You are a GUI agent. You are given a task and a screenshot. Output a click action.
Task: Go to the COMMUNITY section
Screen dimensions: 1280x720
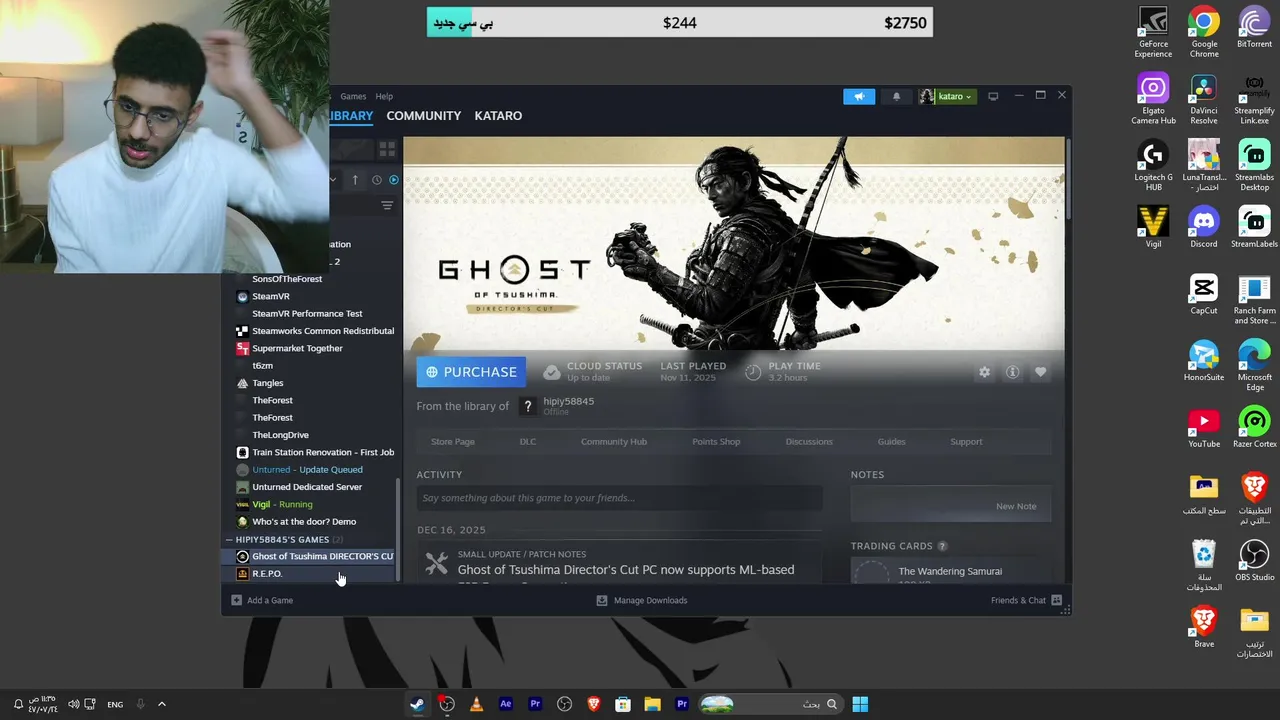tap(423, 116)
